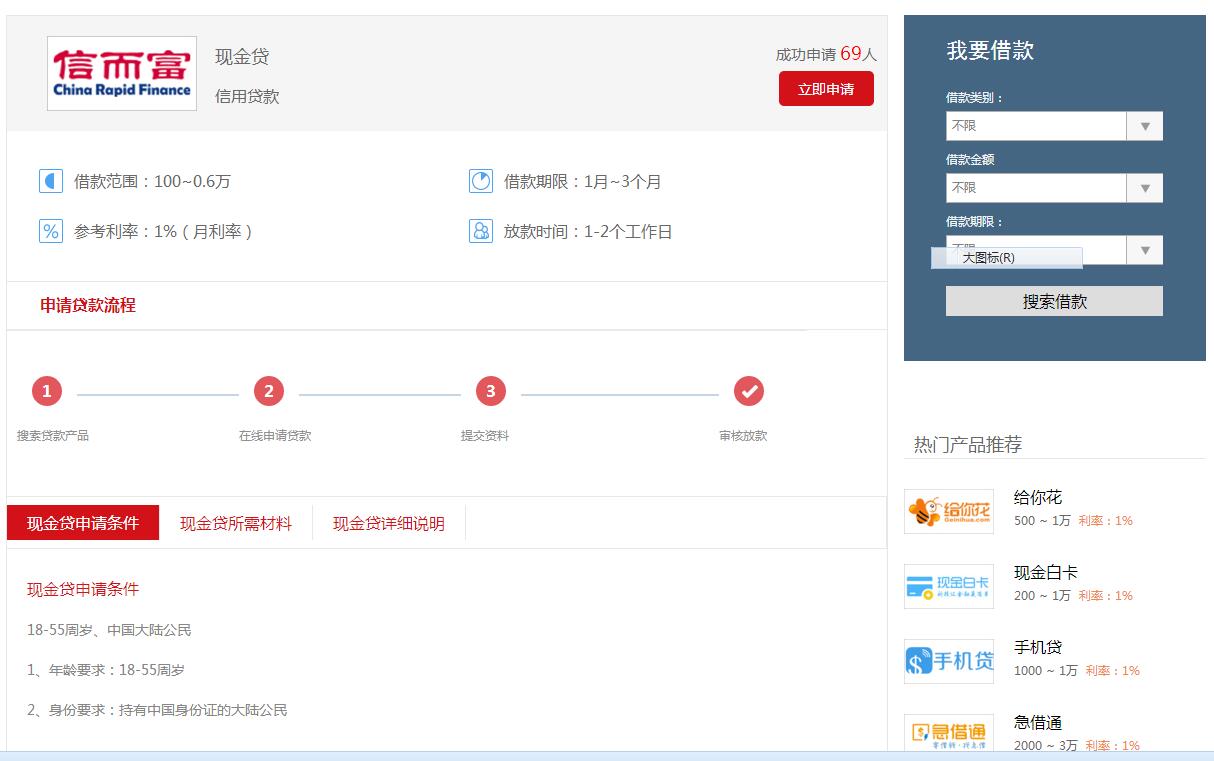Click the 审核放款 step label
Viewport: 1214px width, 761px height.
[743, 435]
